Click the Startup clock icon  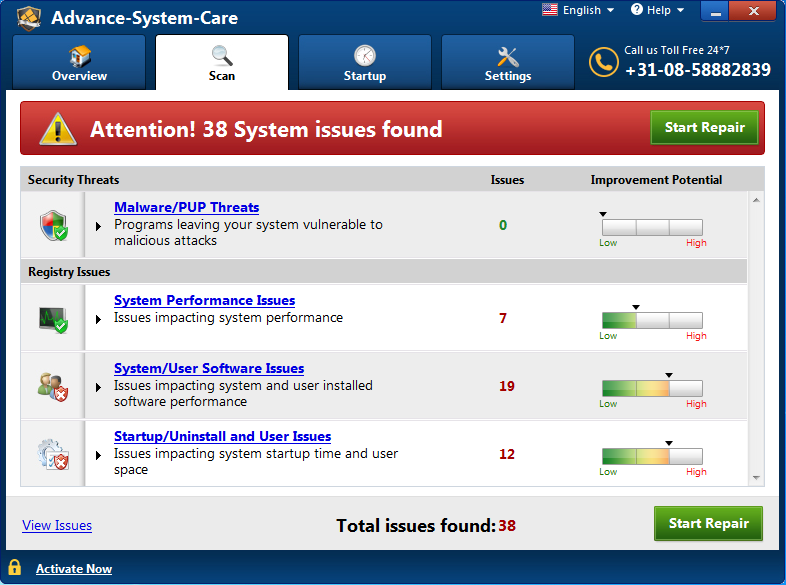click(365, 56)
